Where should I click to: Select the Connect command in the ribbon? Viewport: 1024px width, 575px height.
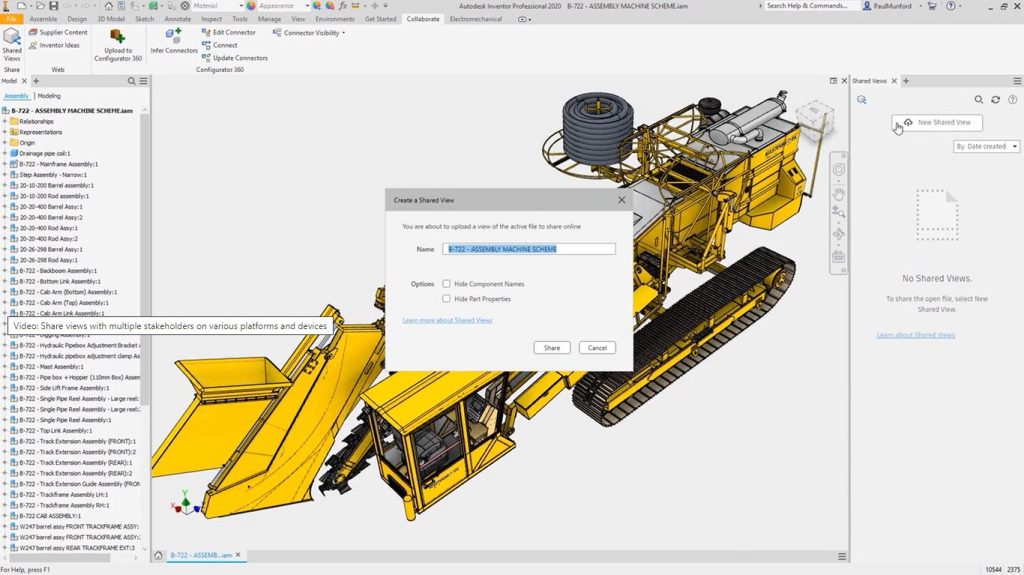tap(219, 45)
